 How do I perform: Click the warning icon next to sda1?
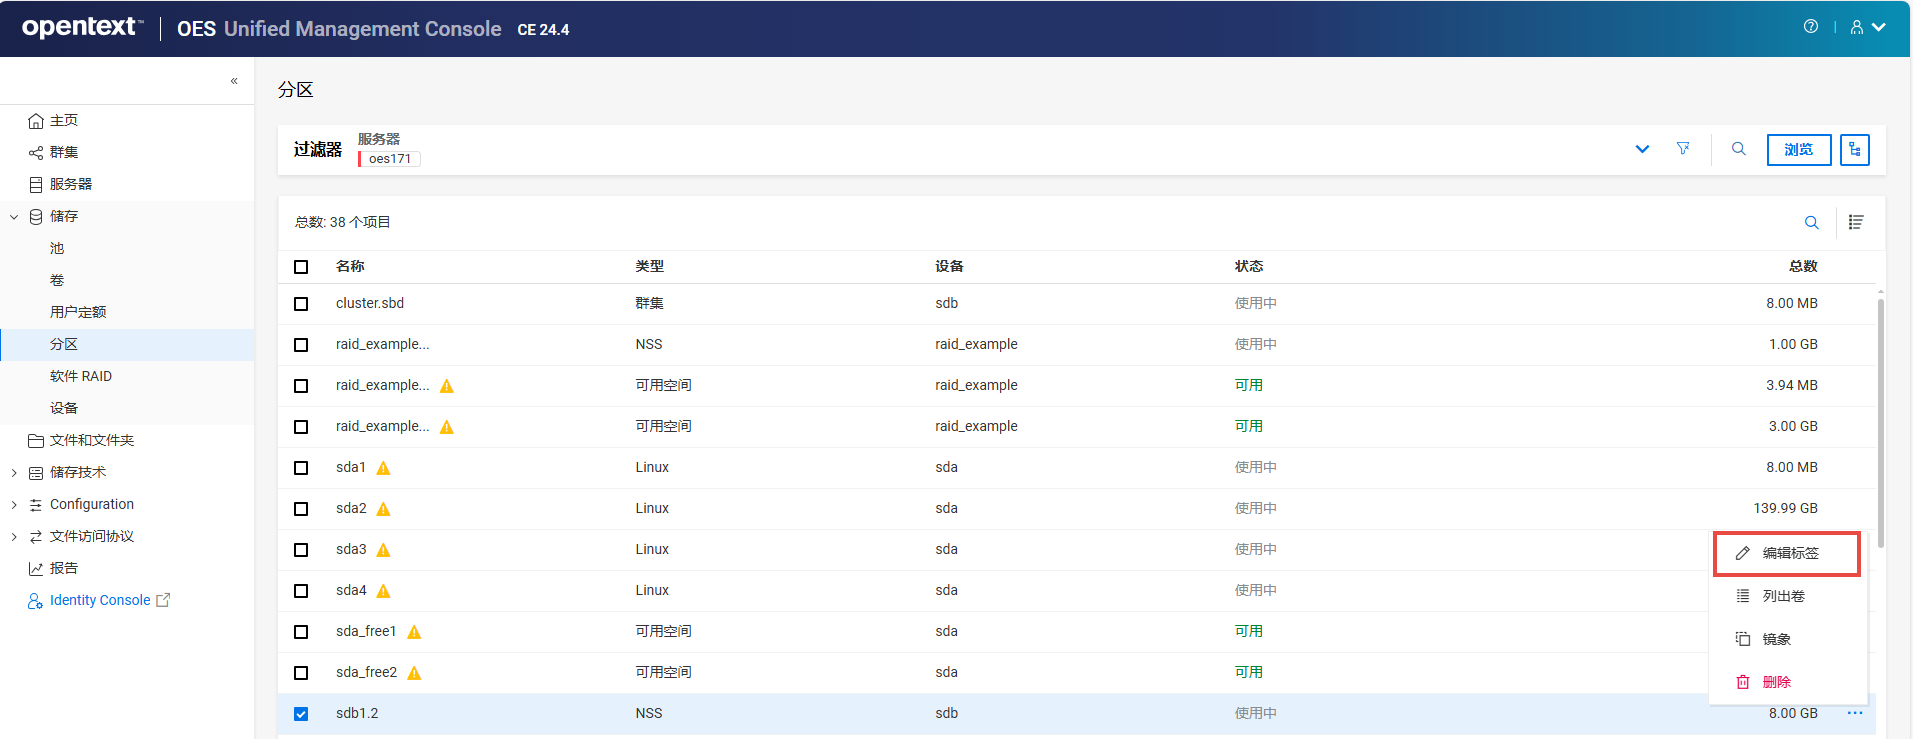coord(383,468)
